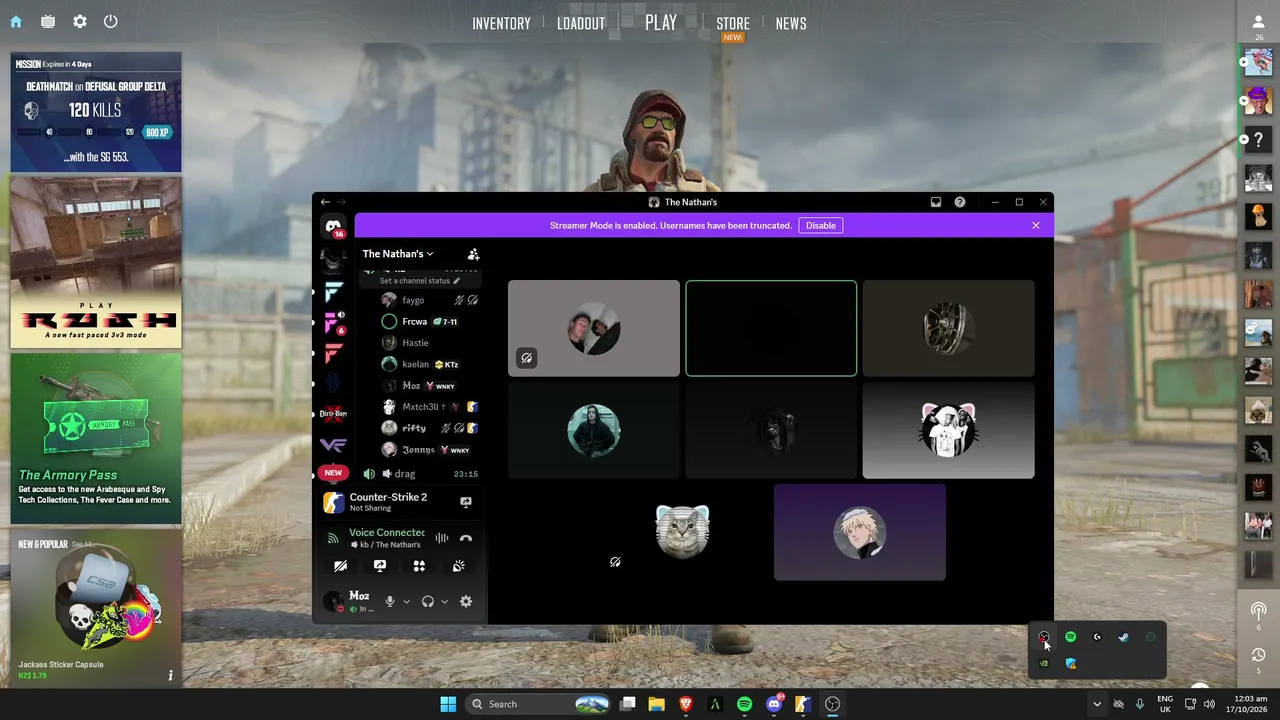Screen dimensions: 1280x720
Task: Open the Store tab in CS2
Action: [733, 23]
